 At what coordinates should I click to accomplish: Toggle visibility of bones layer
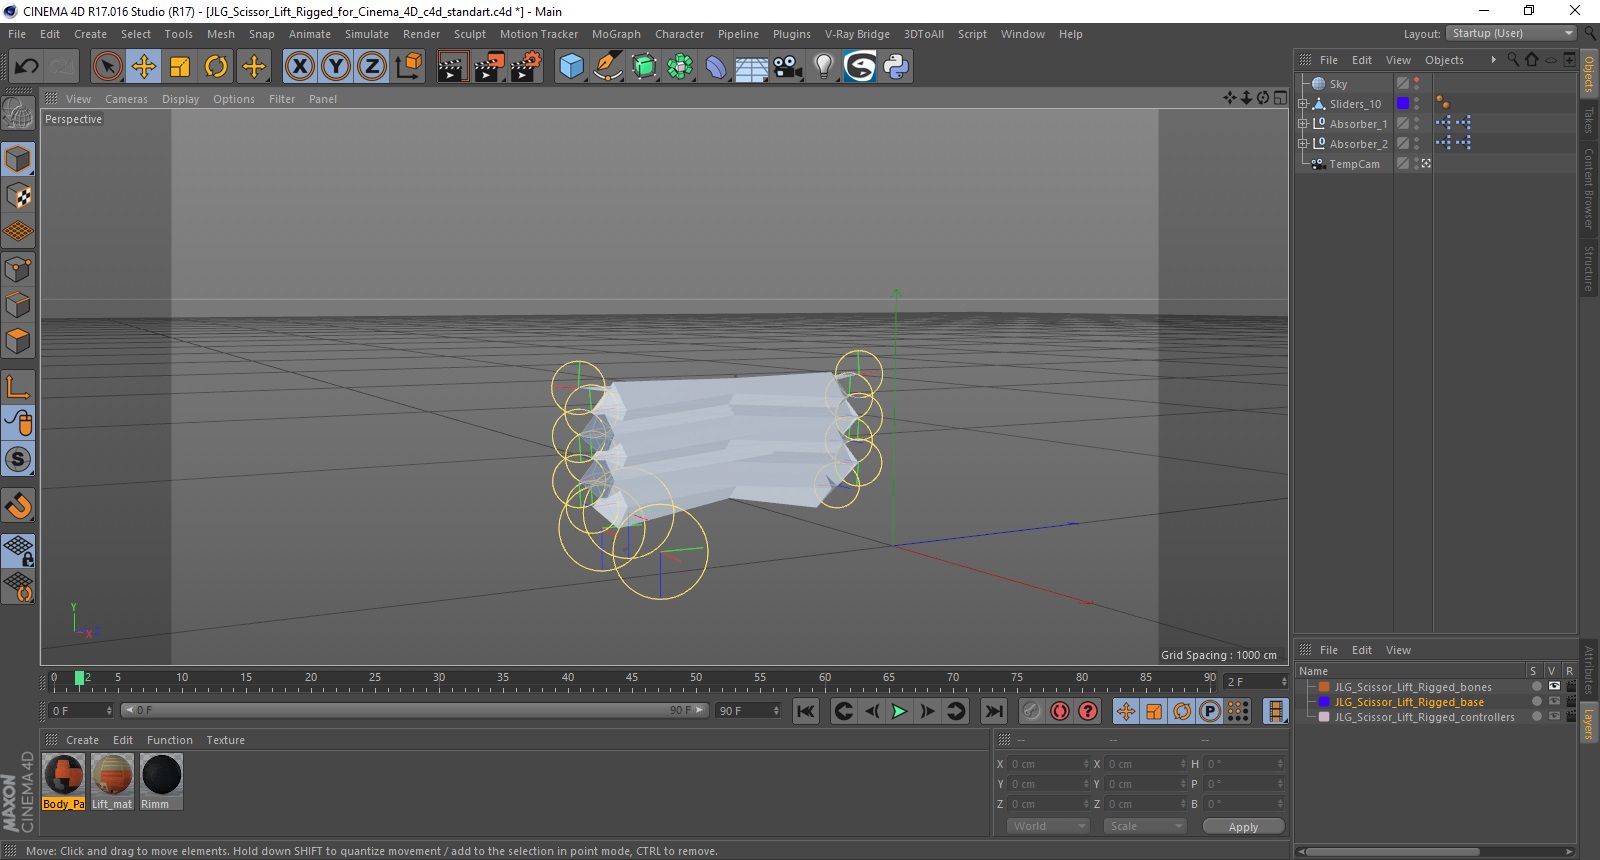(x=1554, y=687)
